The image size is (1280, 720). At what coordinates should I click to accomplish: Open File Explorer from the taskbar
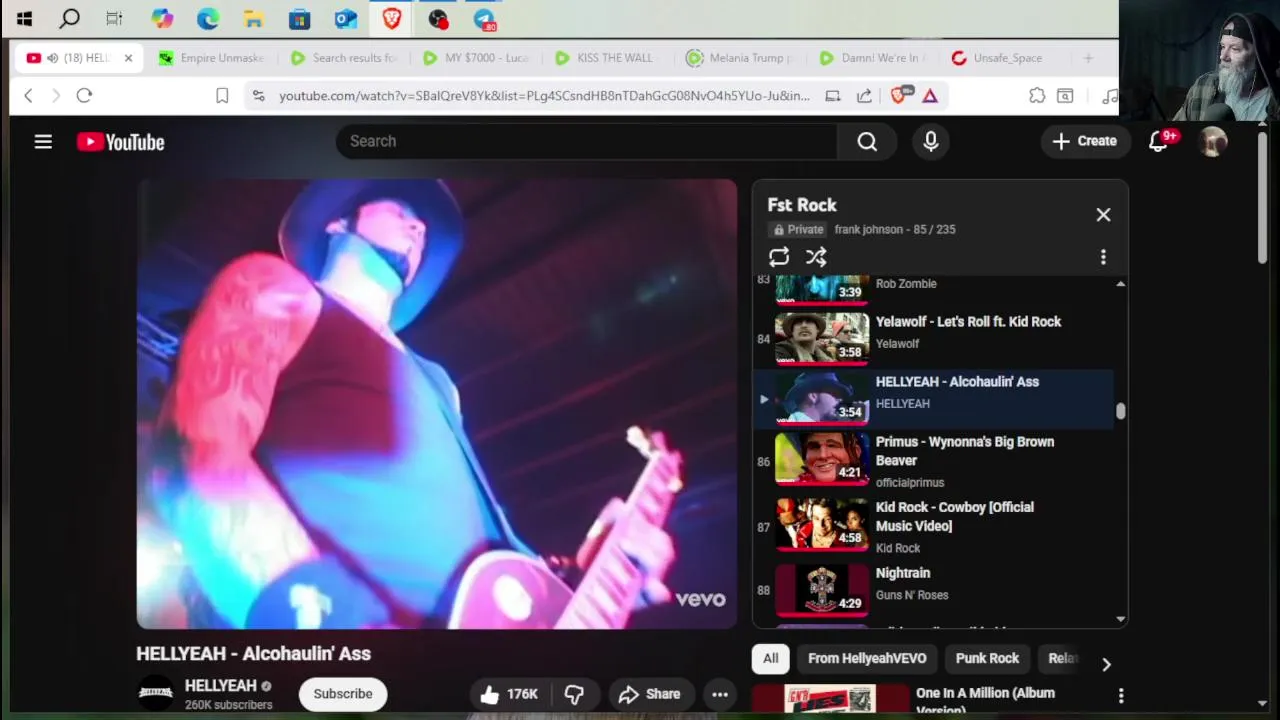tap(254, 18)
